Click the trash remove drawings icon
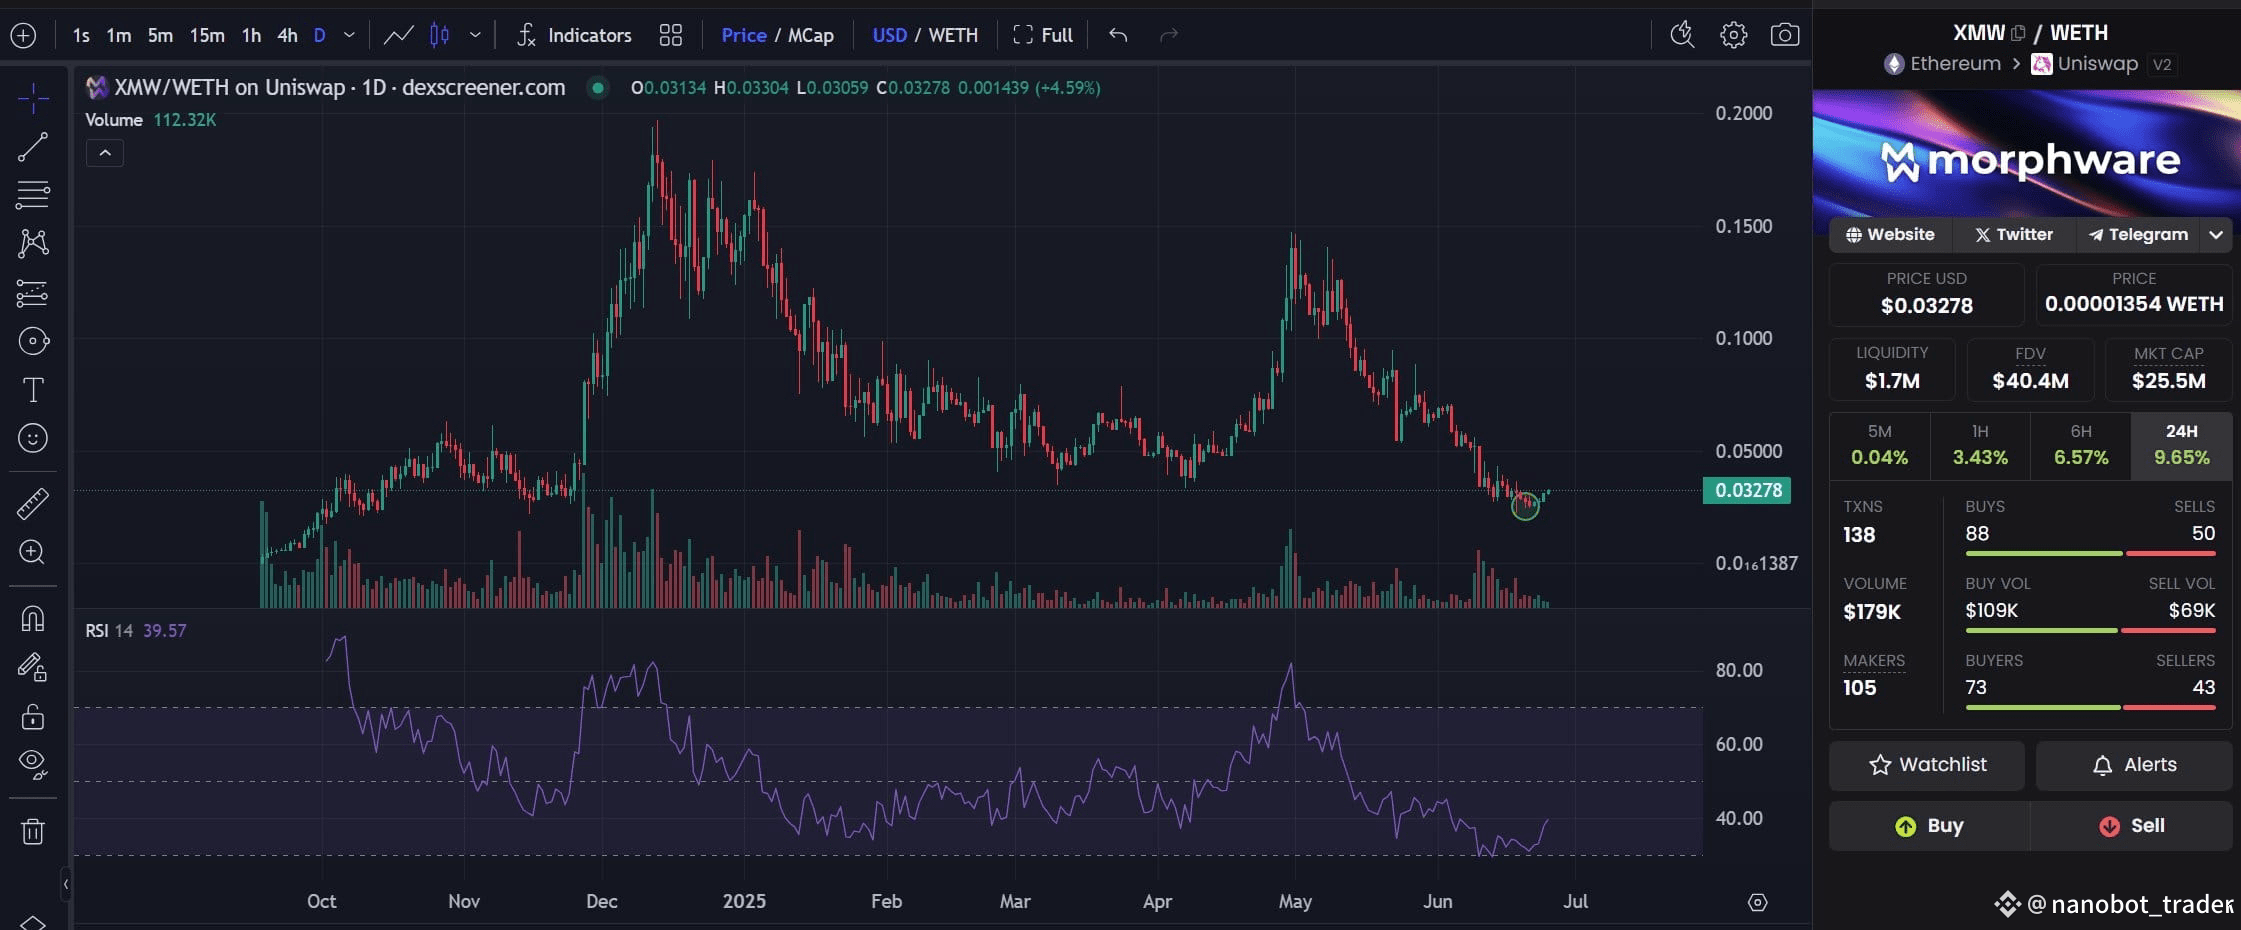Viewport: 2241px width, 930px height. coord(33,831)
